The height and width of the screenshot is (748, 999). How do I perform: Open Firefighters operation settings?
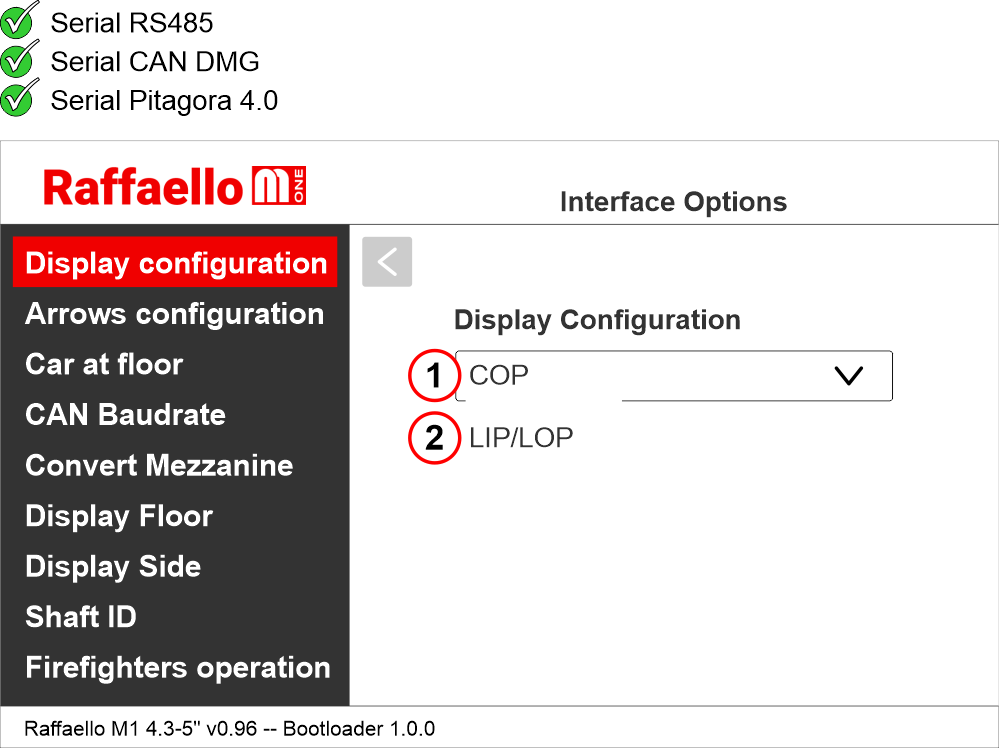178,667
